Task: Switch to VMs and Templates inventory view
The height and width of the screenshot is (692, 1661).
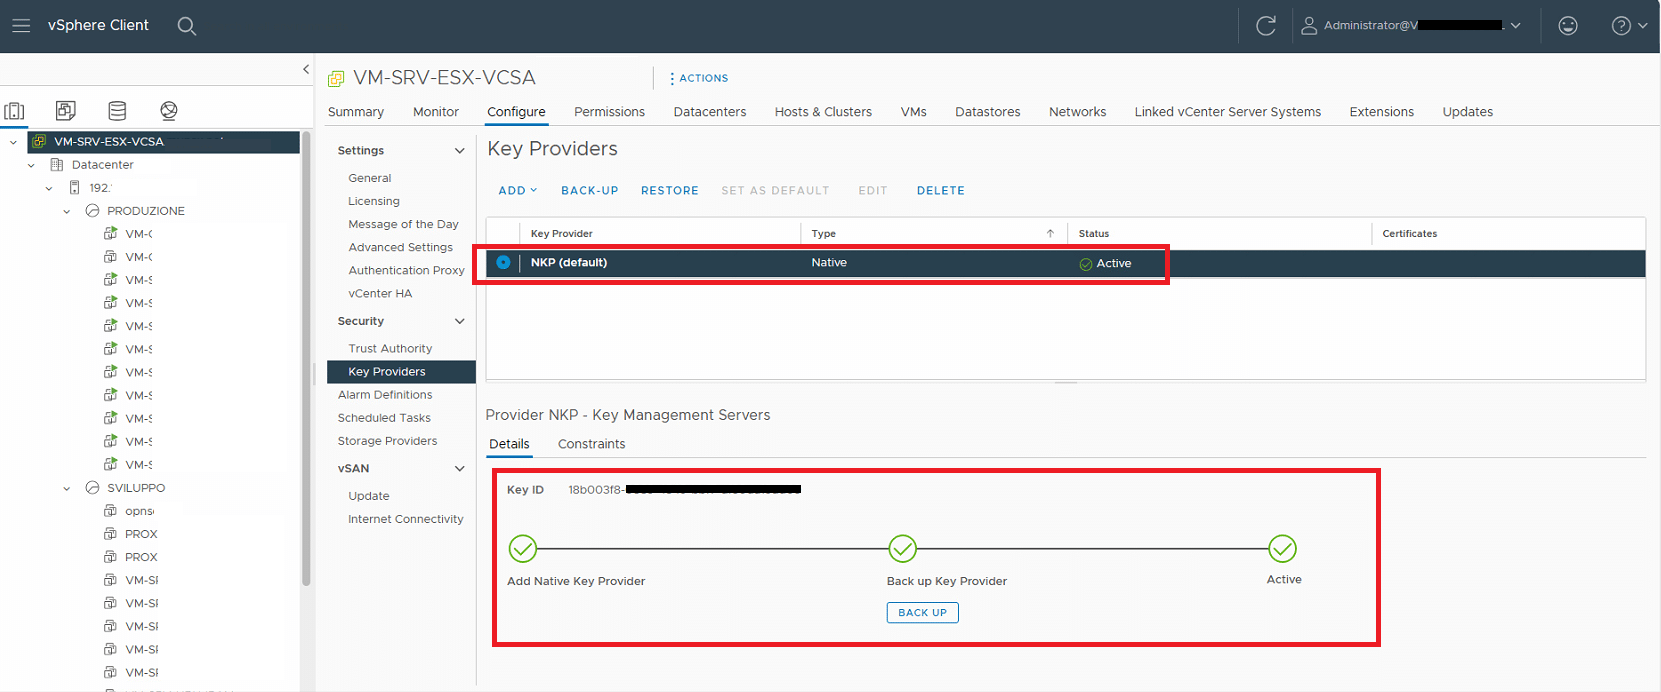Action: [x=66, y=110]
